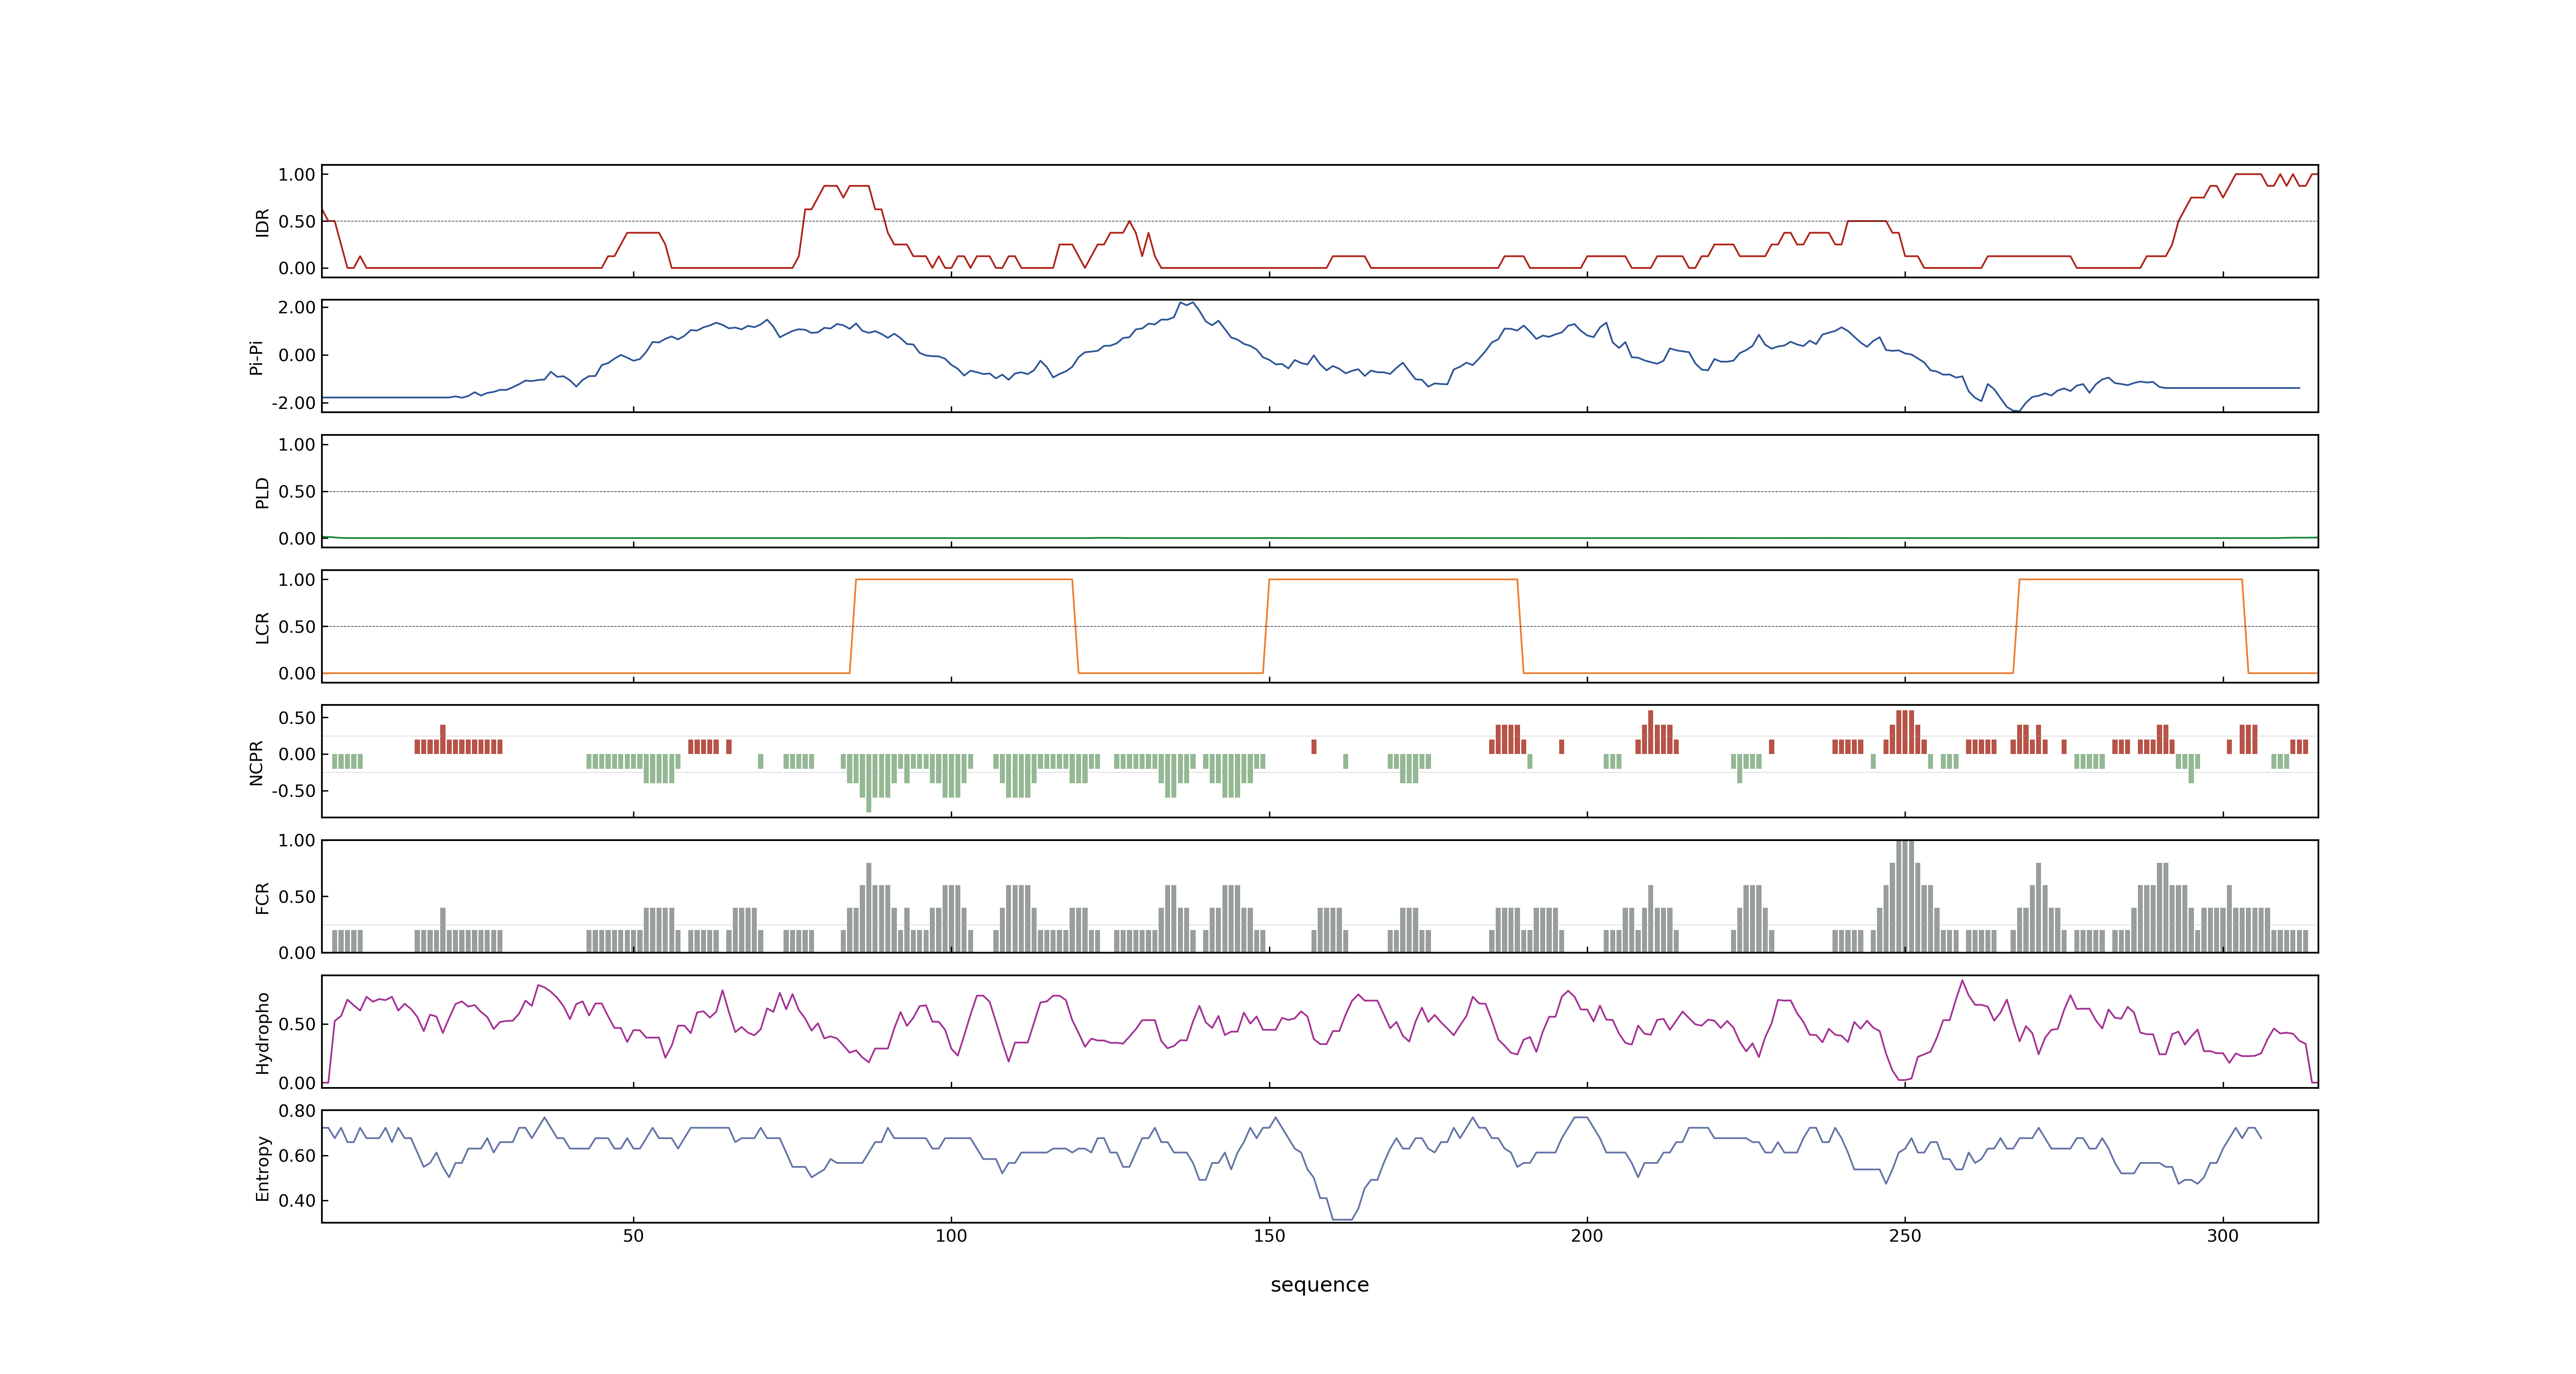Click the "1.00" tick of the IDR panel
2576x1374 pixels.
[x=297, y=174]
